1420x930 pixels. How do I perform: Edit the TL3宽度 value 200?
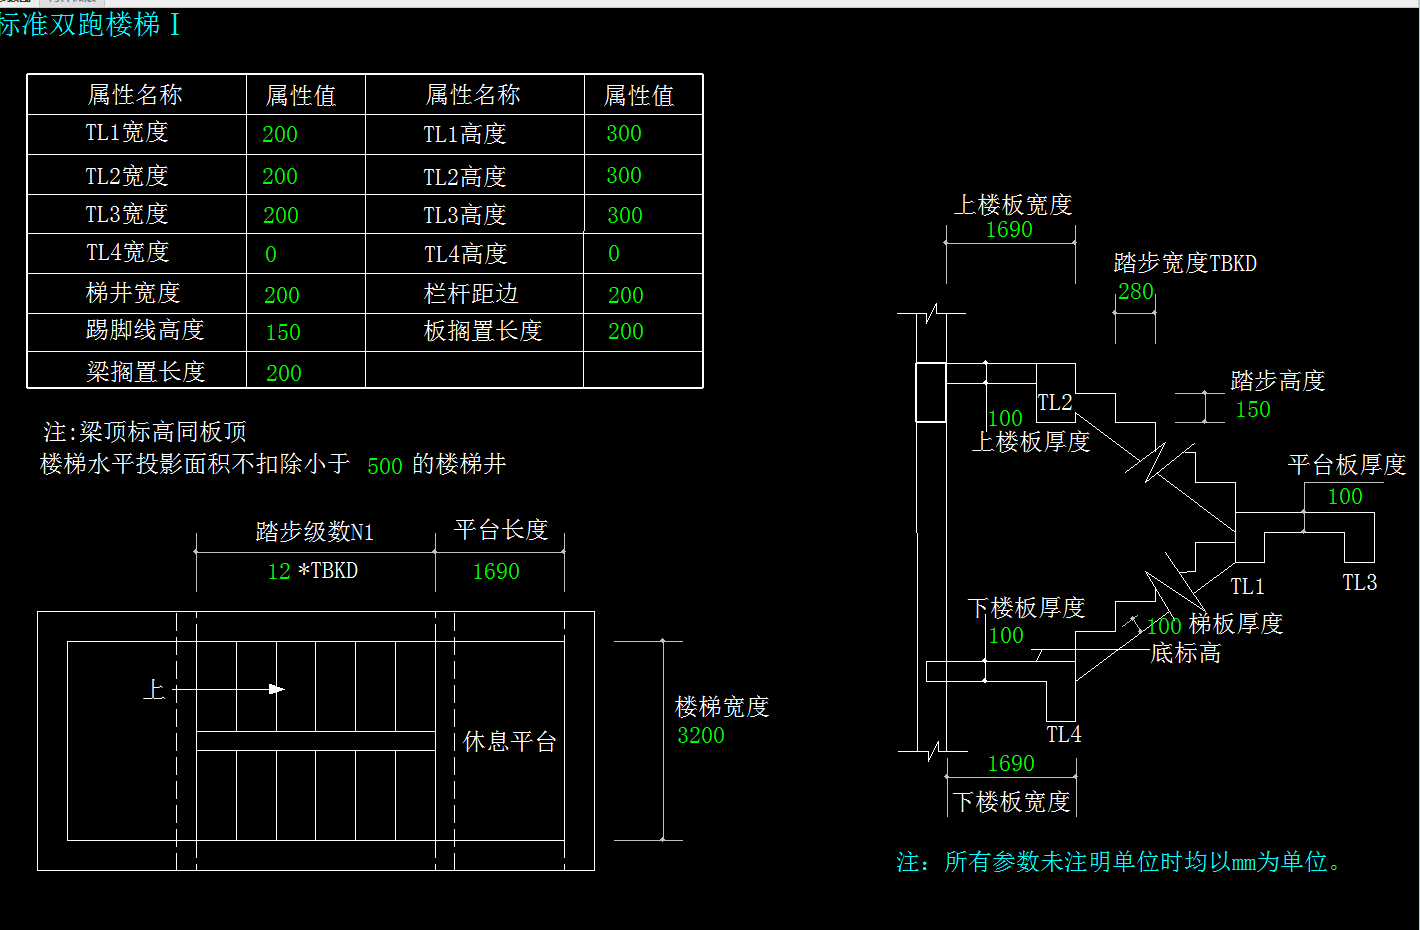[281, 215]
